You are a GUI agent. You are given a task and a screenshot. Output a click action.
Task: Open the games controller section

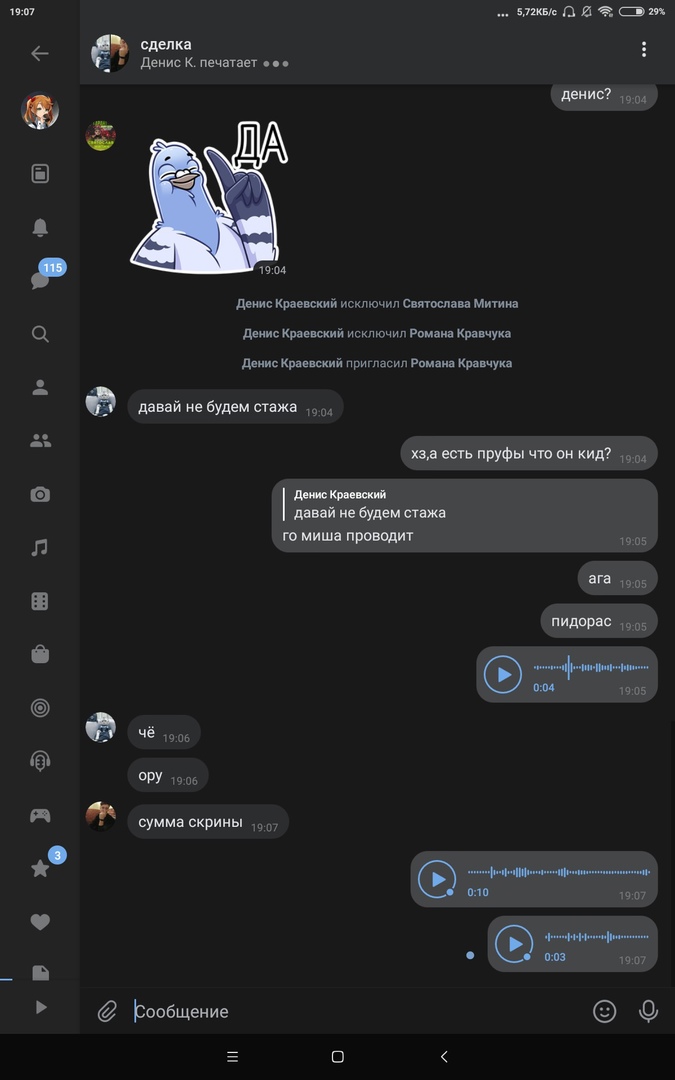pos(40,816)
